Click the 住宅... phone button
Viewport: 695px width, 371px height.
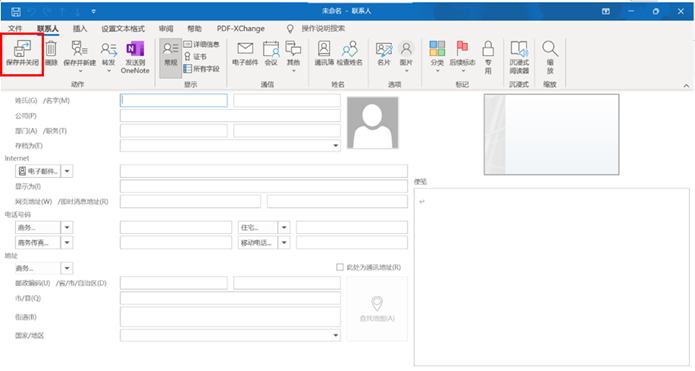pyautogui.click(x=258, y=227)
